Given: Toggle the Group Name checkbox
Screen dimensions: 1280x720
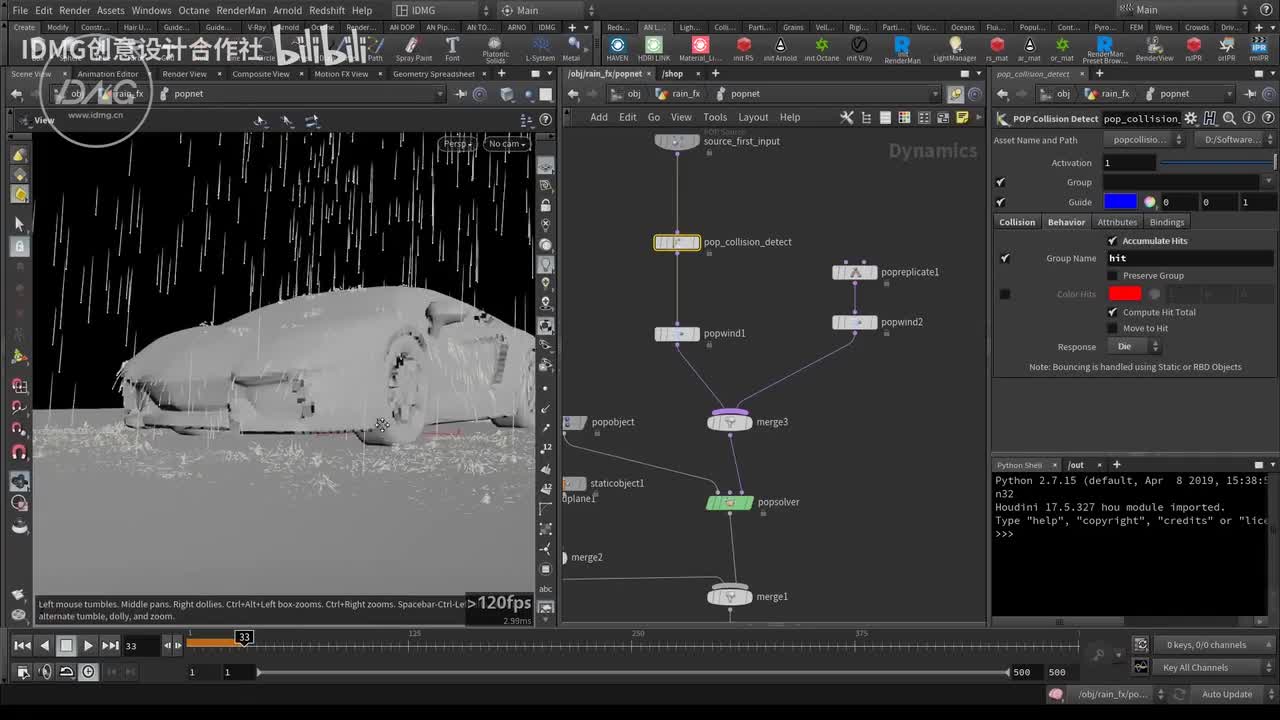Looking at the screenshot, I should tap(1005, 258).
